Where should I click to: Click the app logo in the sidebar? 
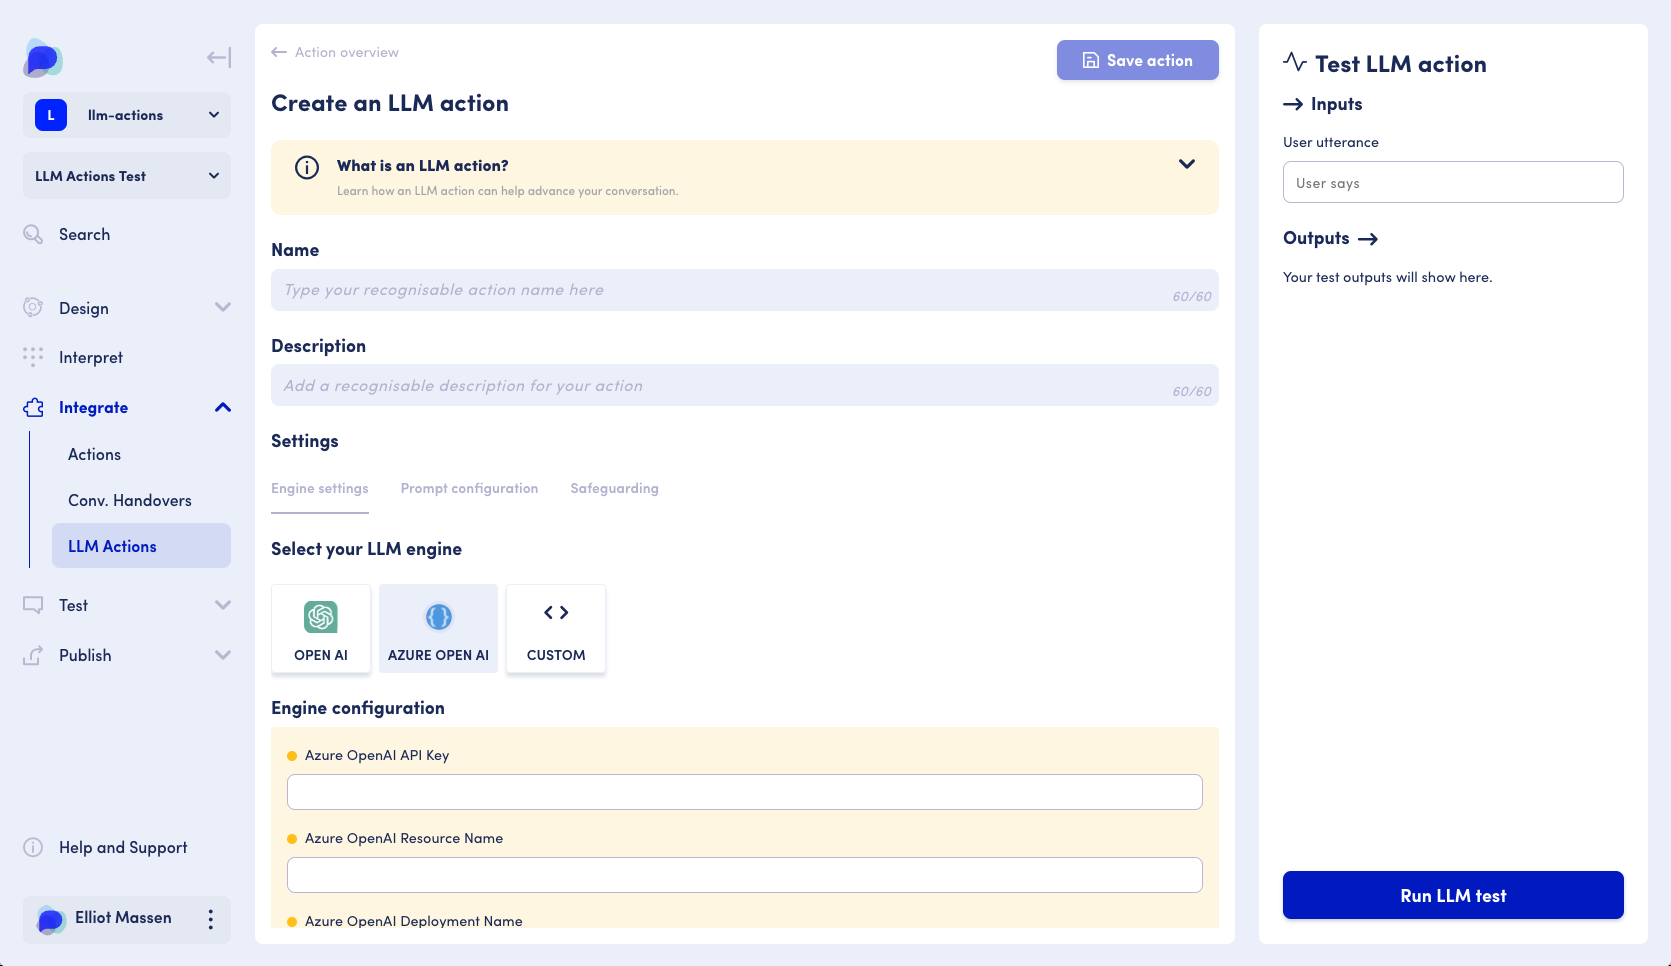[x=43, y=59]
